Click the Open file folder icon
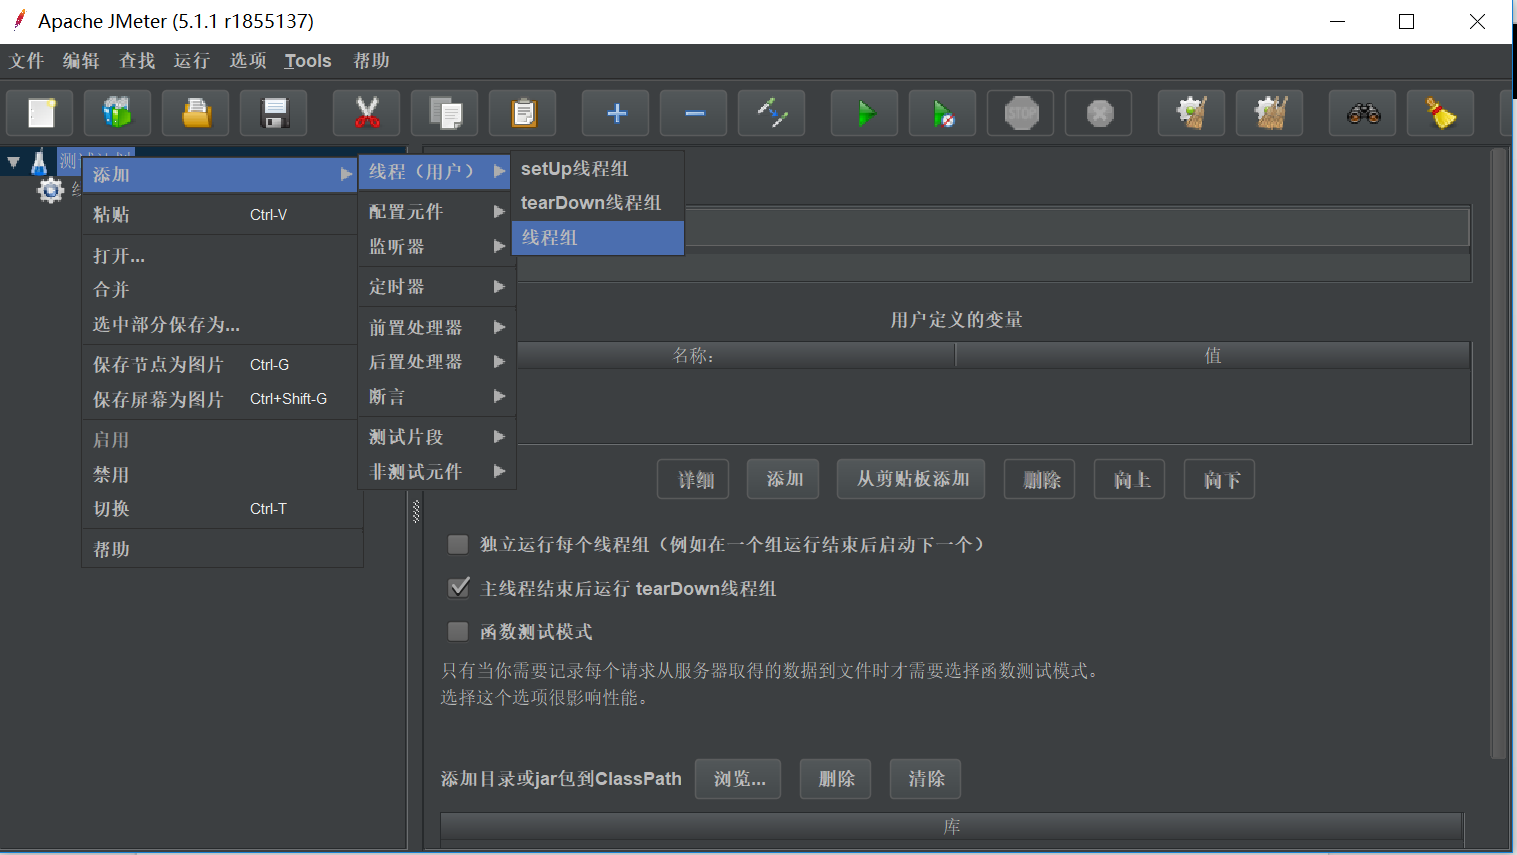Image resolution: width=1517 pixels, height=855 pixels. (x=196, y=113)
